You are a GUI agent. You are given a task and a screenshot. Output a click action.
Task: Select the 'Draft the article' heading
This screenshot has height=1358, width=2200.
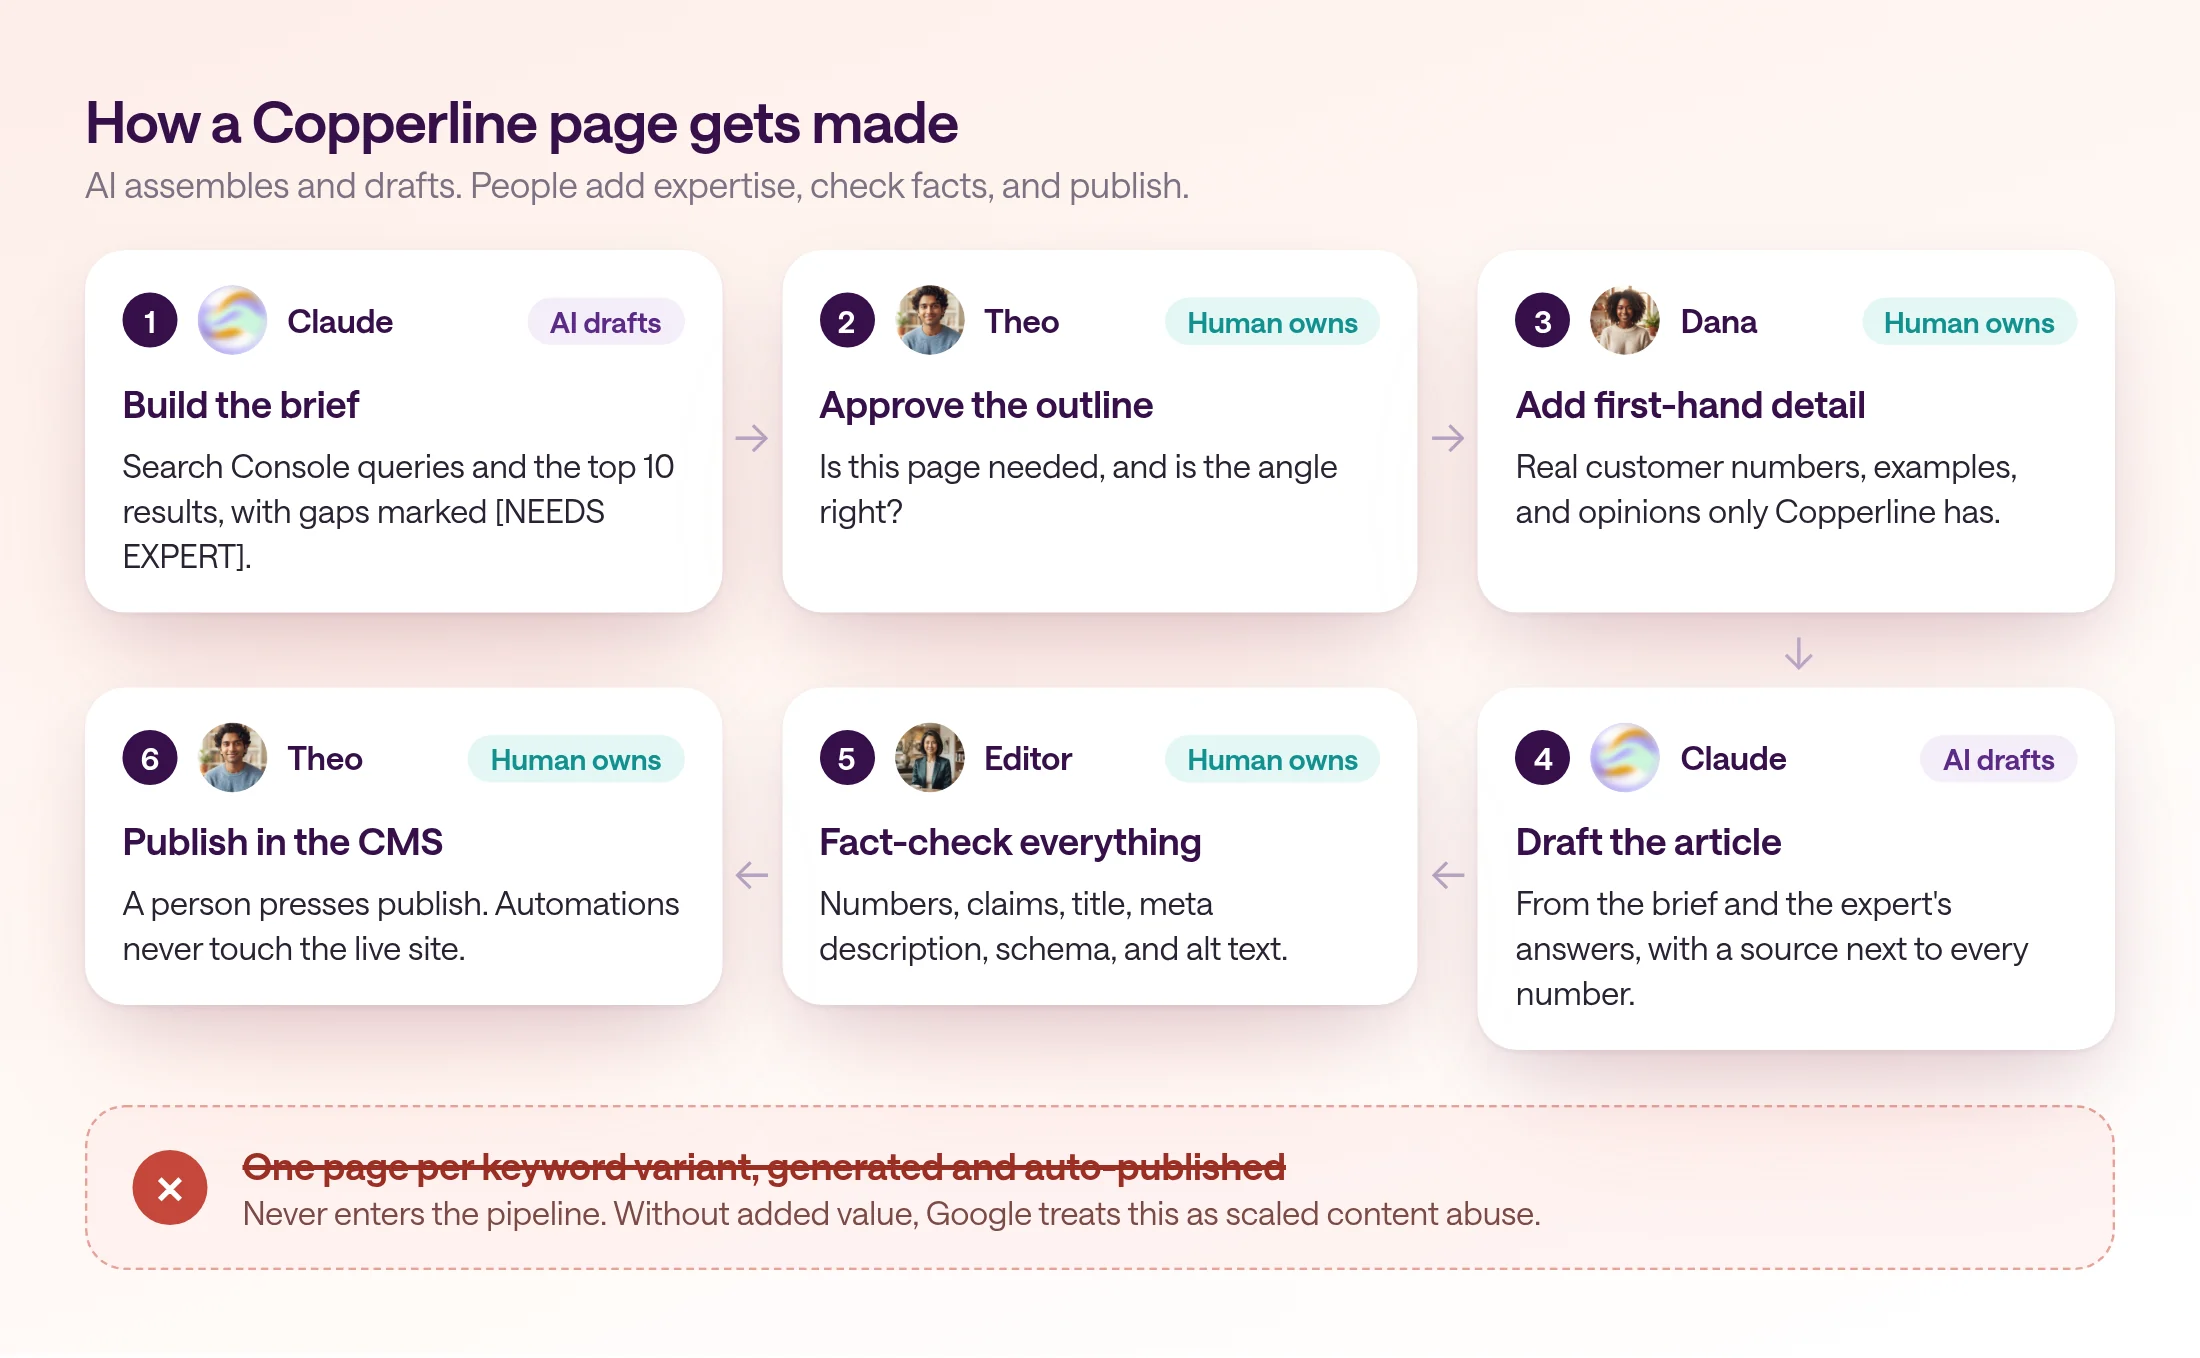tap(1648, 842)
